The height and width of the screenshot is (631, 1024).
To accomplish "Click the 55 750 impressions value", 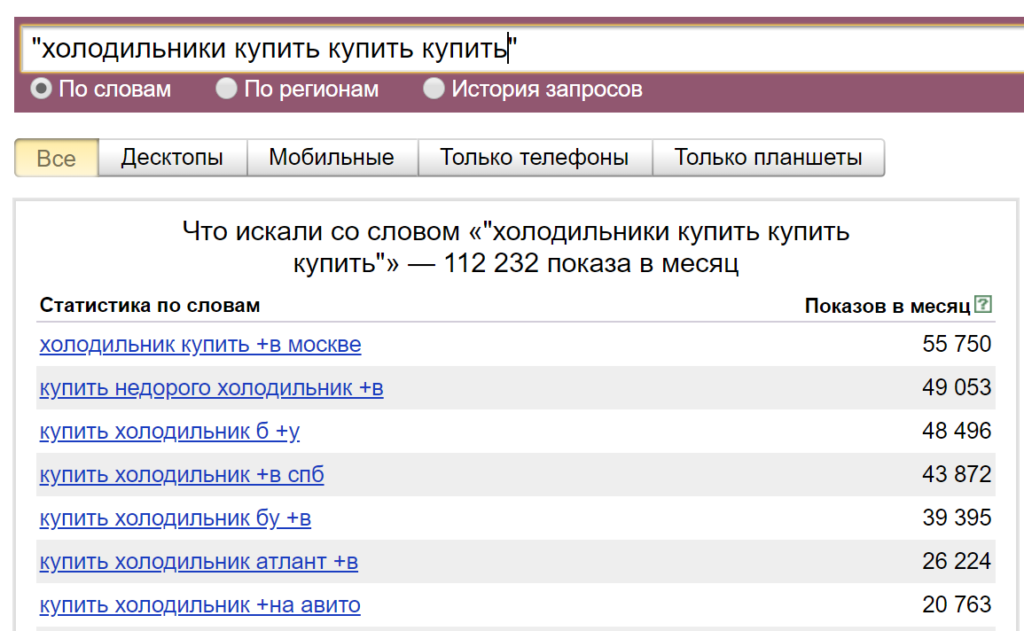I will (956, 345).
